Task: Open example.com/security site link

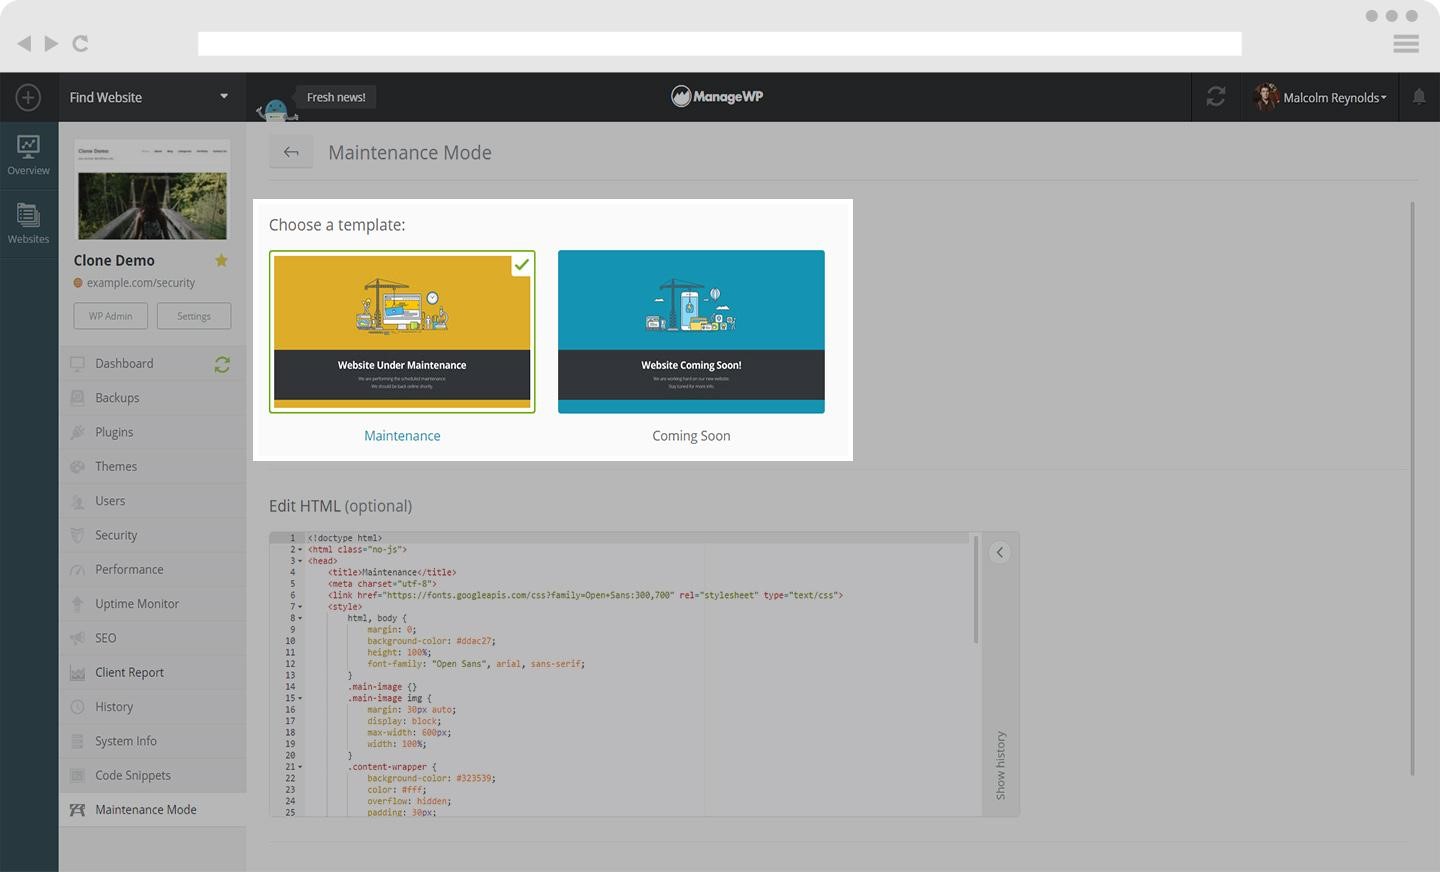Action: 141,283
